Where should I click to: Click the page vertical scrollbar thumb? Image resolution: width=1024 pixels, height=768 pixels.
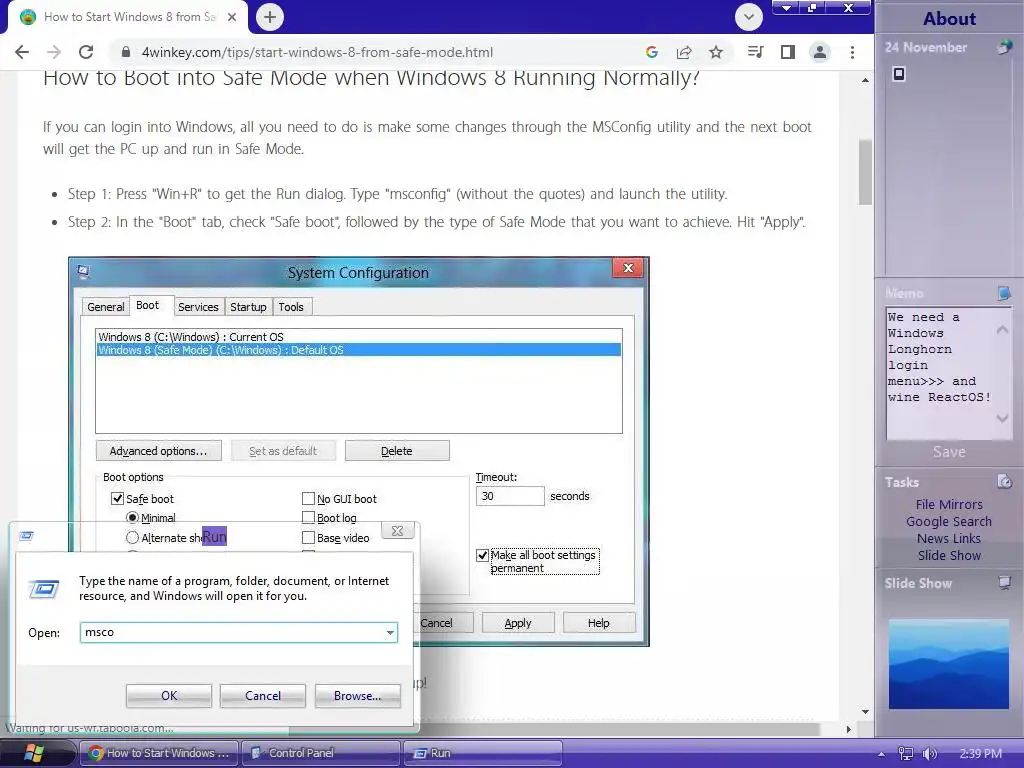(x=865, y=172)
